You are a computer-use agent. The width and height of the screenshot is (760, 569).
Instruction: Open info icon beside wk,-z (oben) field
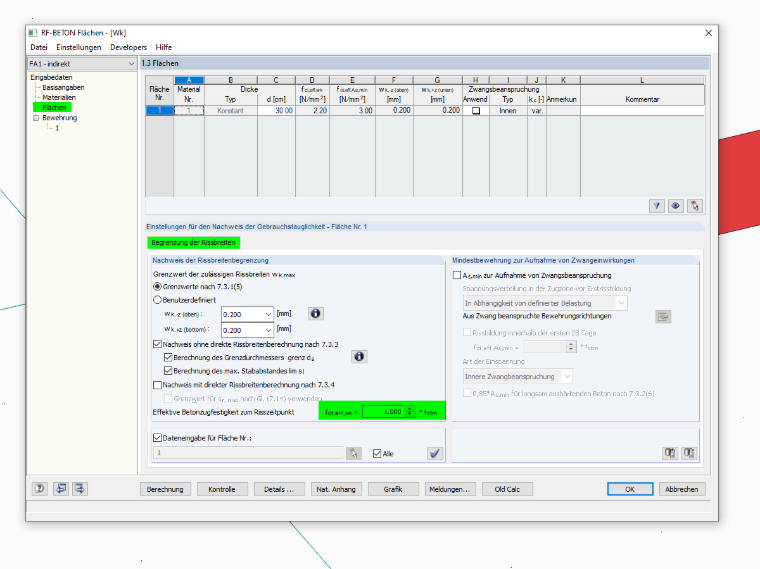pyautogui.click(x=316, y=314)
